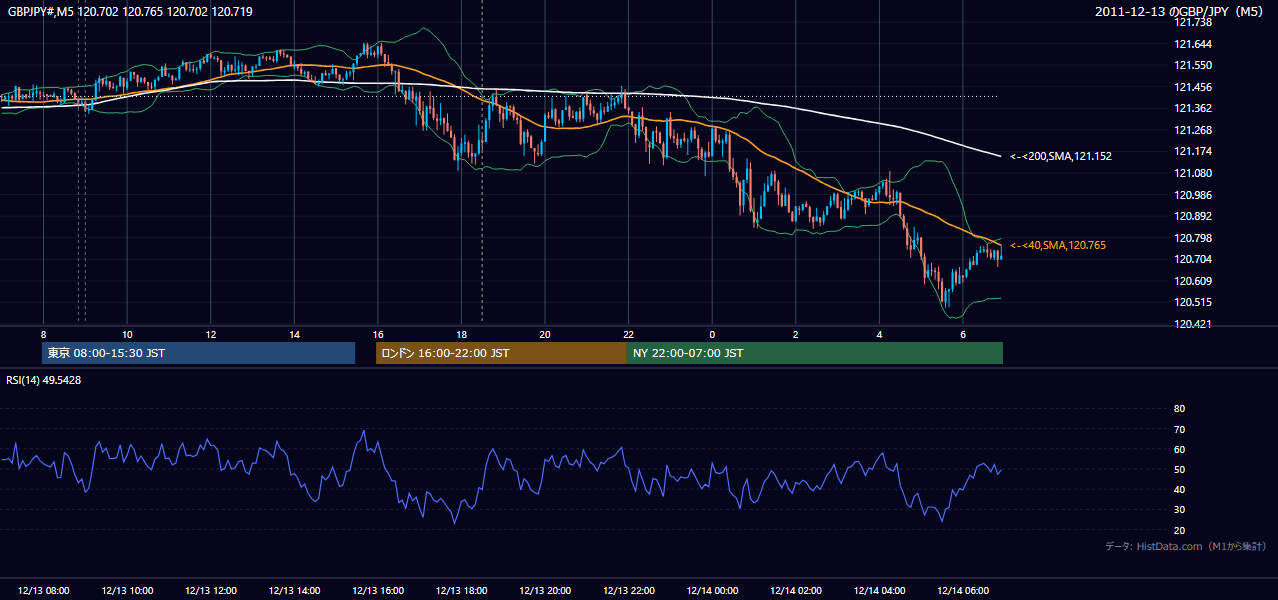Click the NY 22:00-07:00 JST session bar

pos(815,353)
